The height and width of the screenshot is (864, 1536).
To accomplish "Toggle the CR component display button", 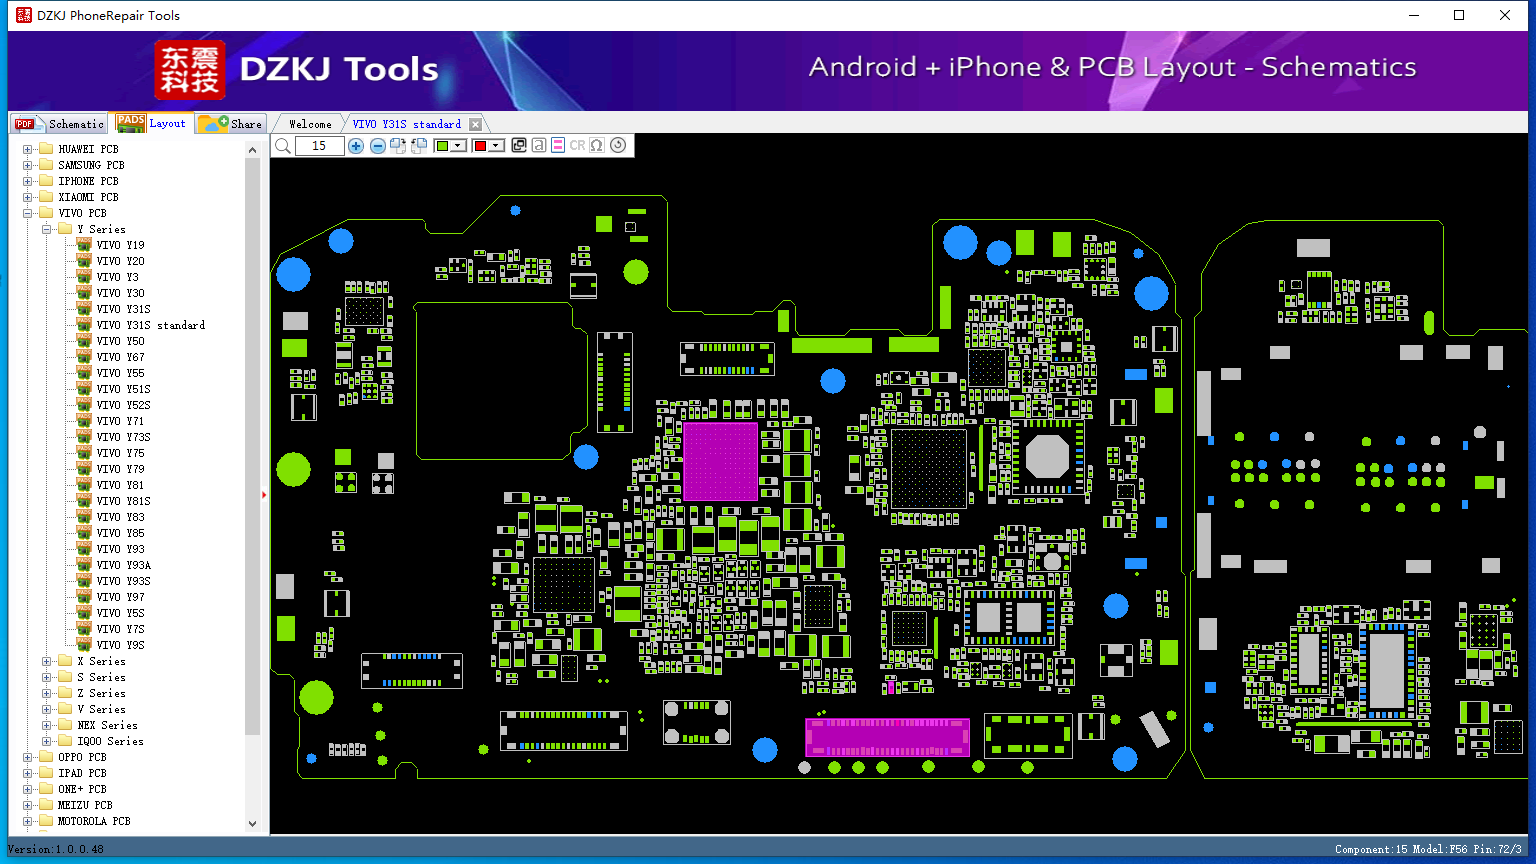I will tap(577, 146).
